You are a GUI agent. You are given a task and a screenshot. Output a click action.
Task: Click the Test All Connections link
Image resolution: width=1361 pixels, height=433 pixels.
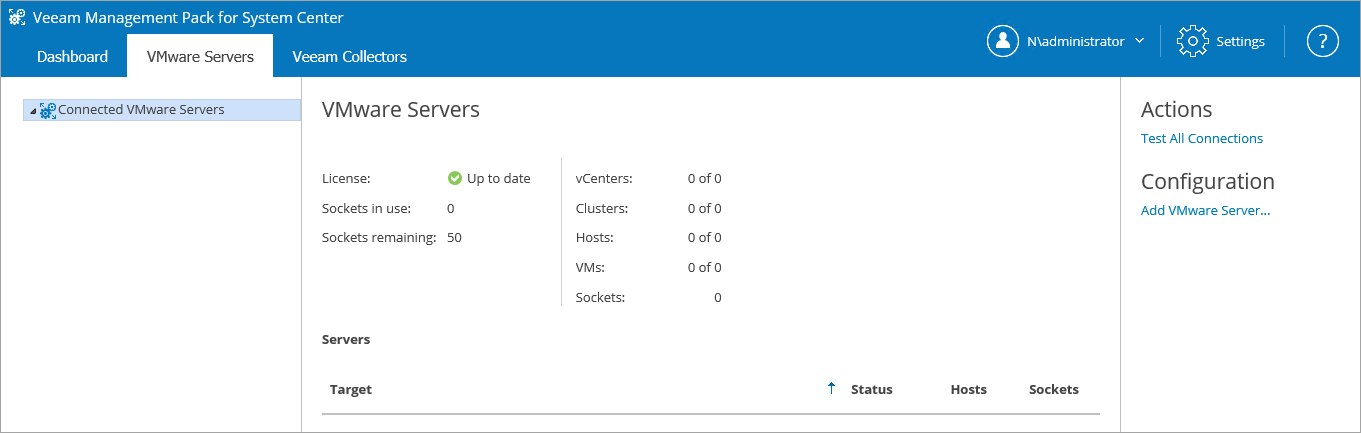(1202, 139)
